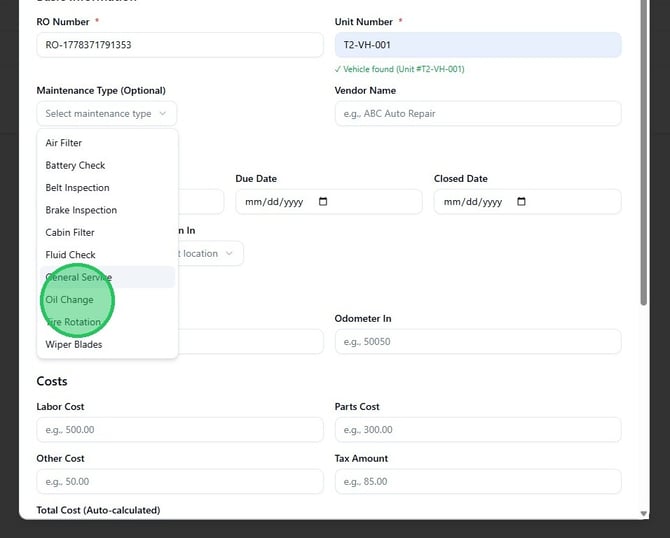Focus the Other Cost field
The height and width of the screenshot is (538, 670).
tap(180, 482)
